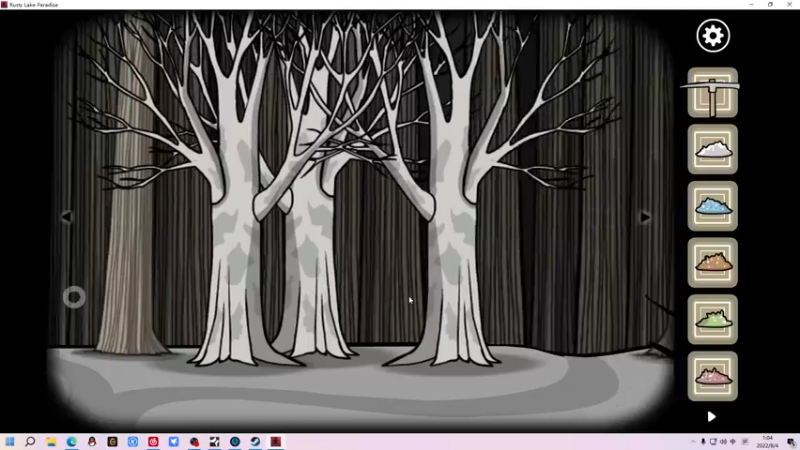The image size is (800, 450).
Task: Open the recording app with red dot
Action: 194,441
